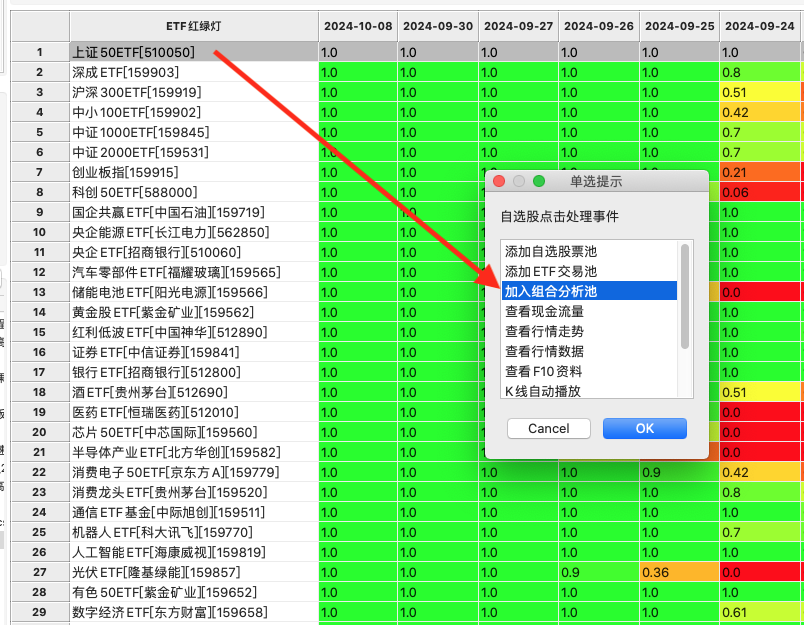Click 0.21 cell in 创业板指 row

(x=759, y=172)
